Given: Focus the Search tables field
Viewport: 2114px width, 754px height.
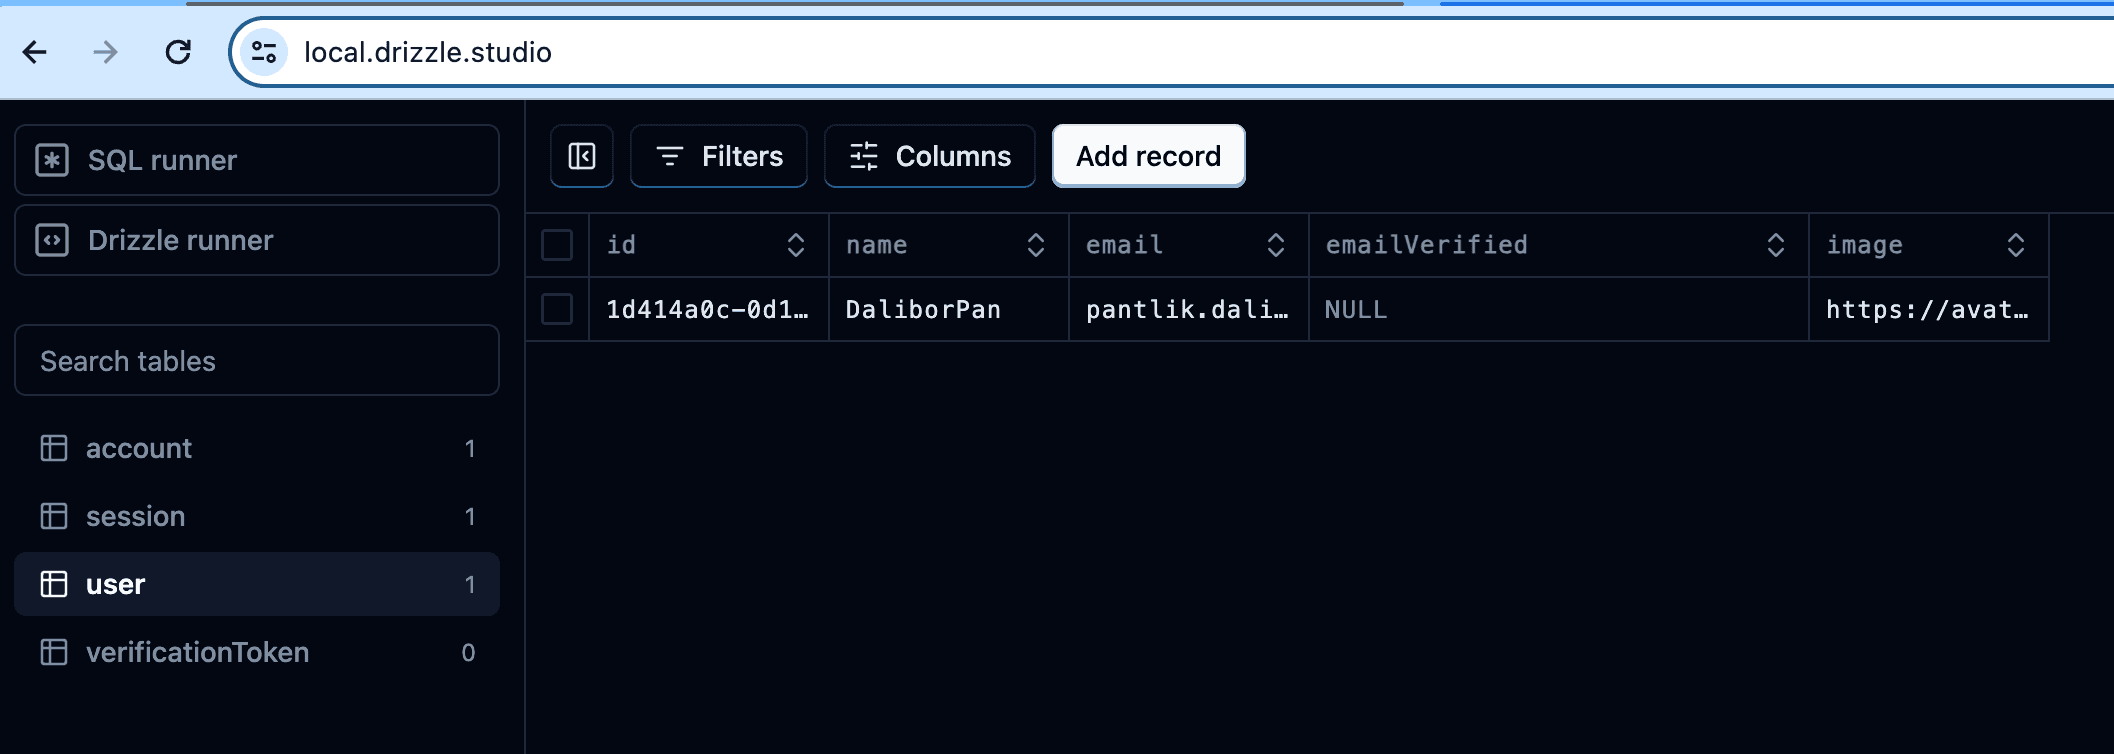Looking at the screenshot, I should pyautogui.click(x=257, y=360).
